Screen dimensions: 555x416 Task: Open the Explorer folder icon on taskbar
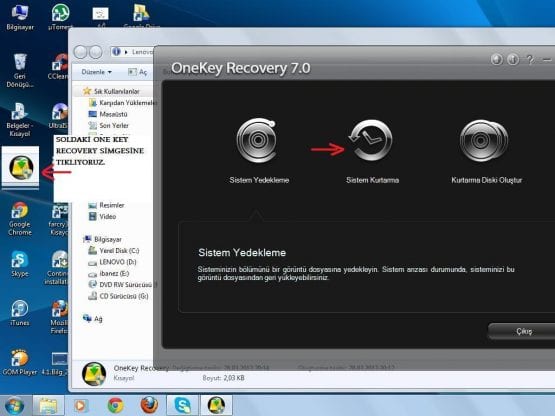[48, 406]
